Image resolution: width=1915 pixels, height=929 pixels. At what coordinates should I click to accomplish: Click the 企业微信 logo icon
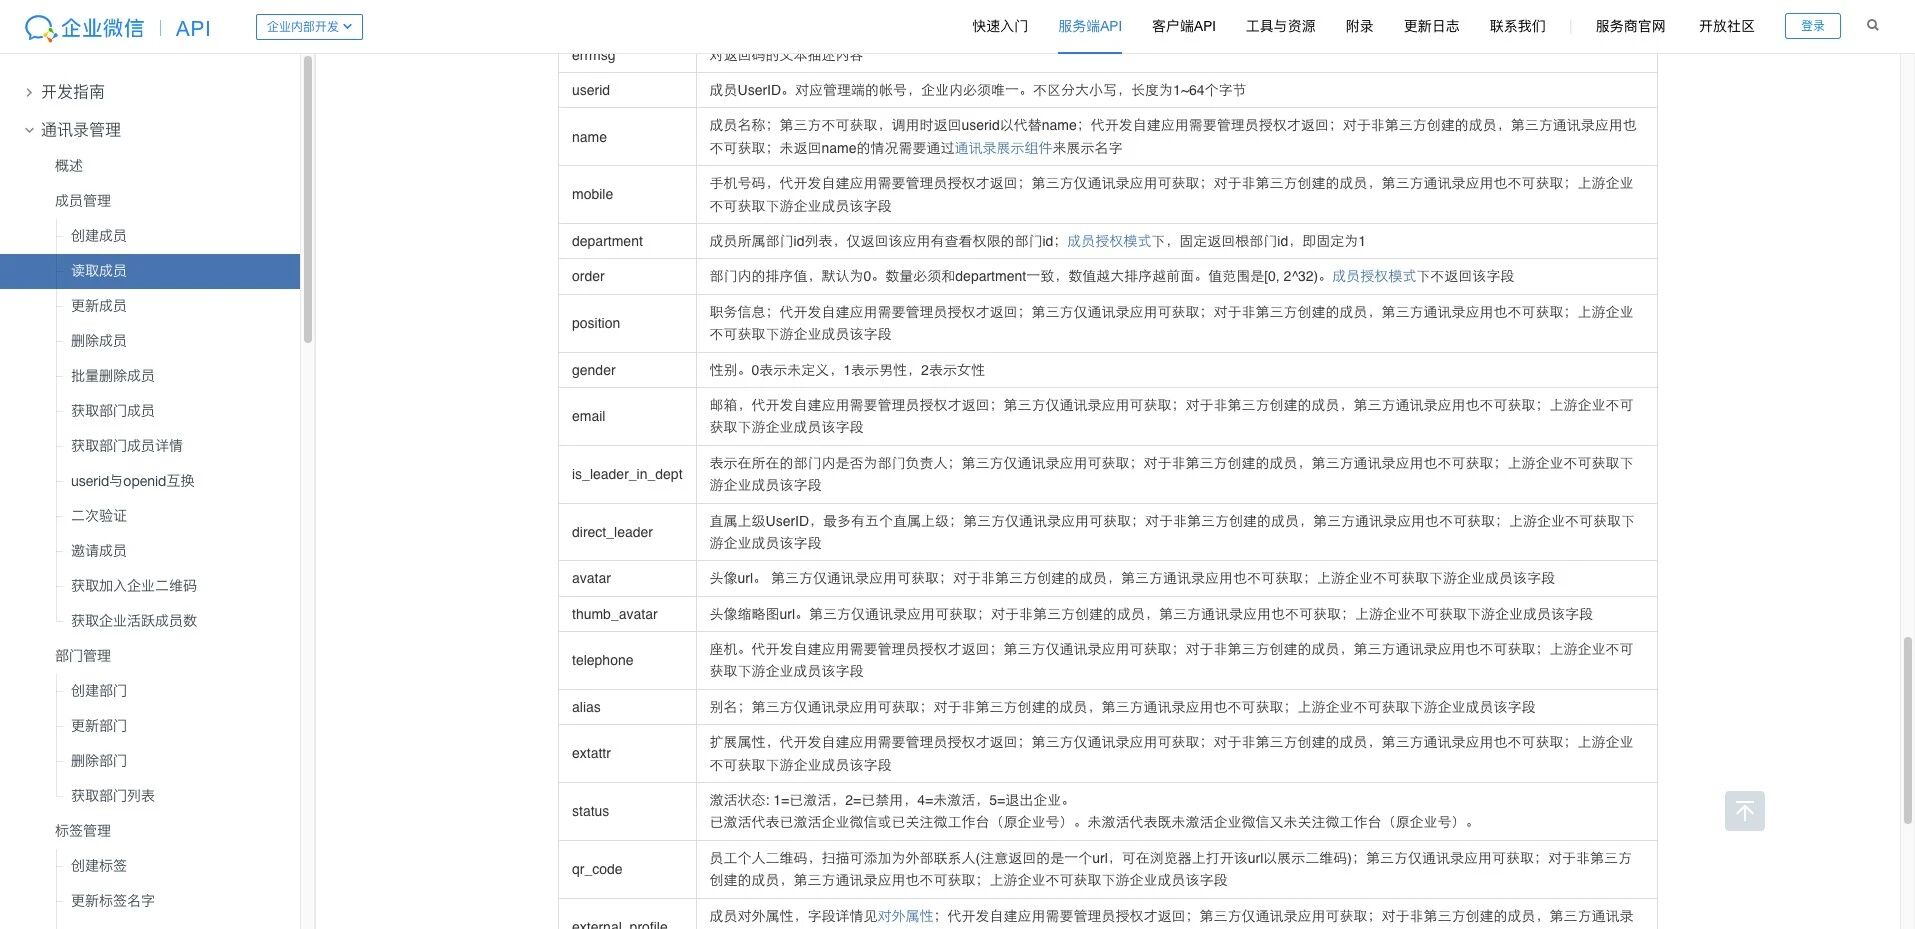(x=40, y=28)
